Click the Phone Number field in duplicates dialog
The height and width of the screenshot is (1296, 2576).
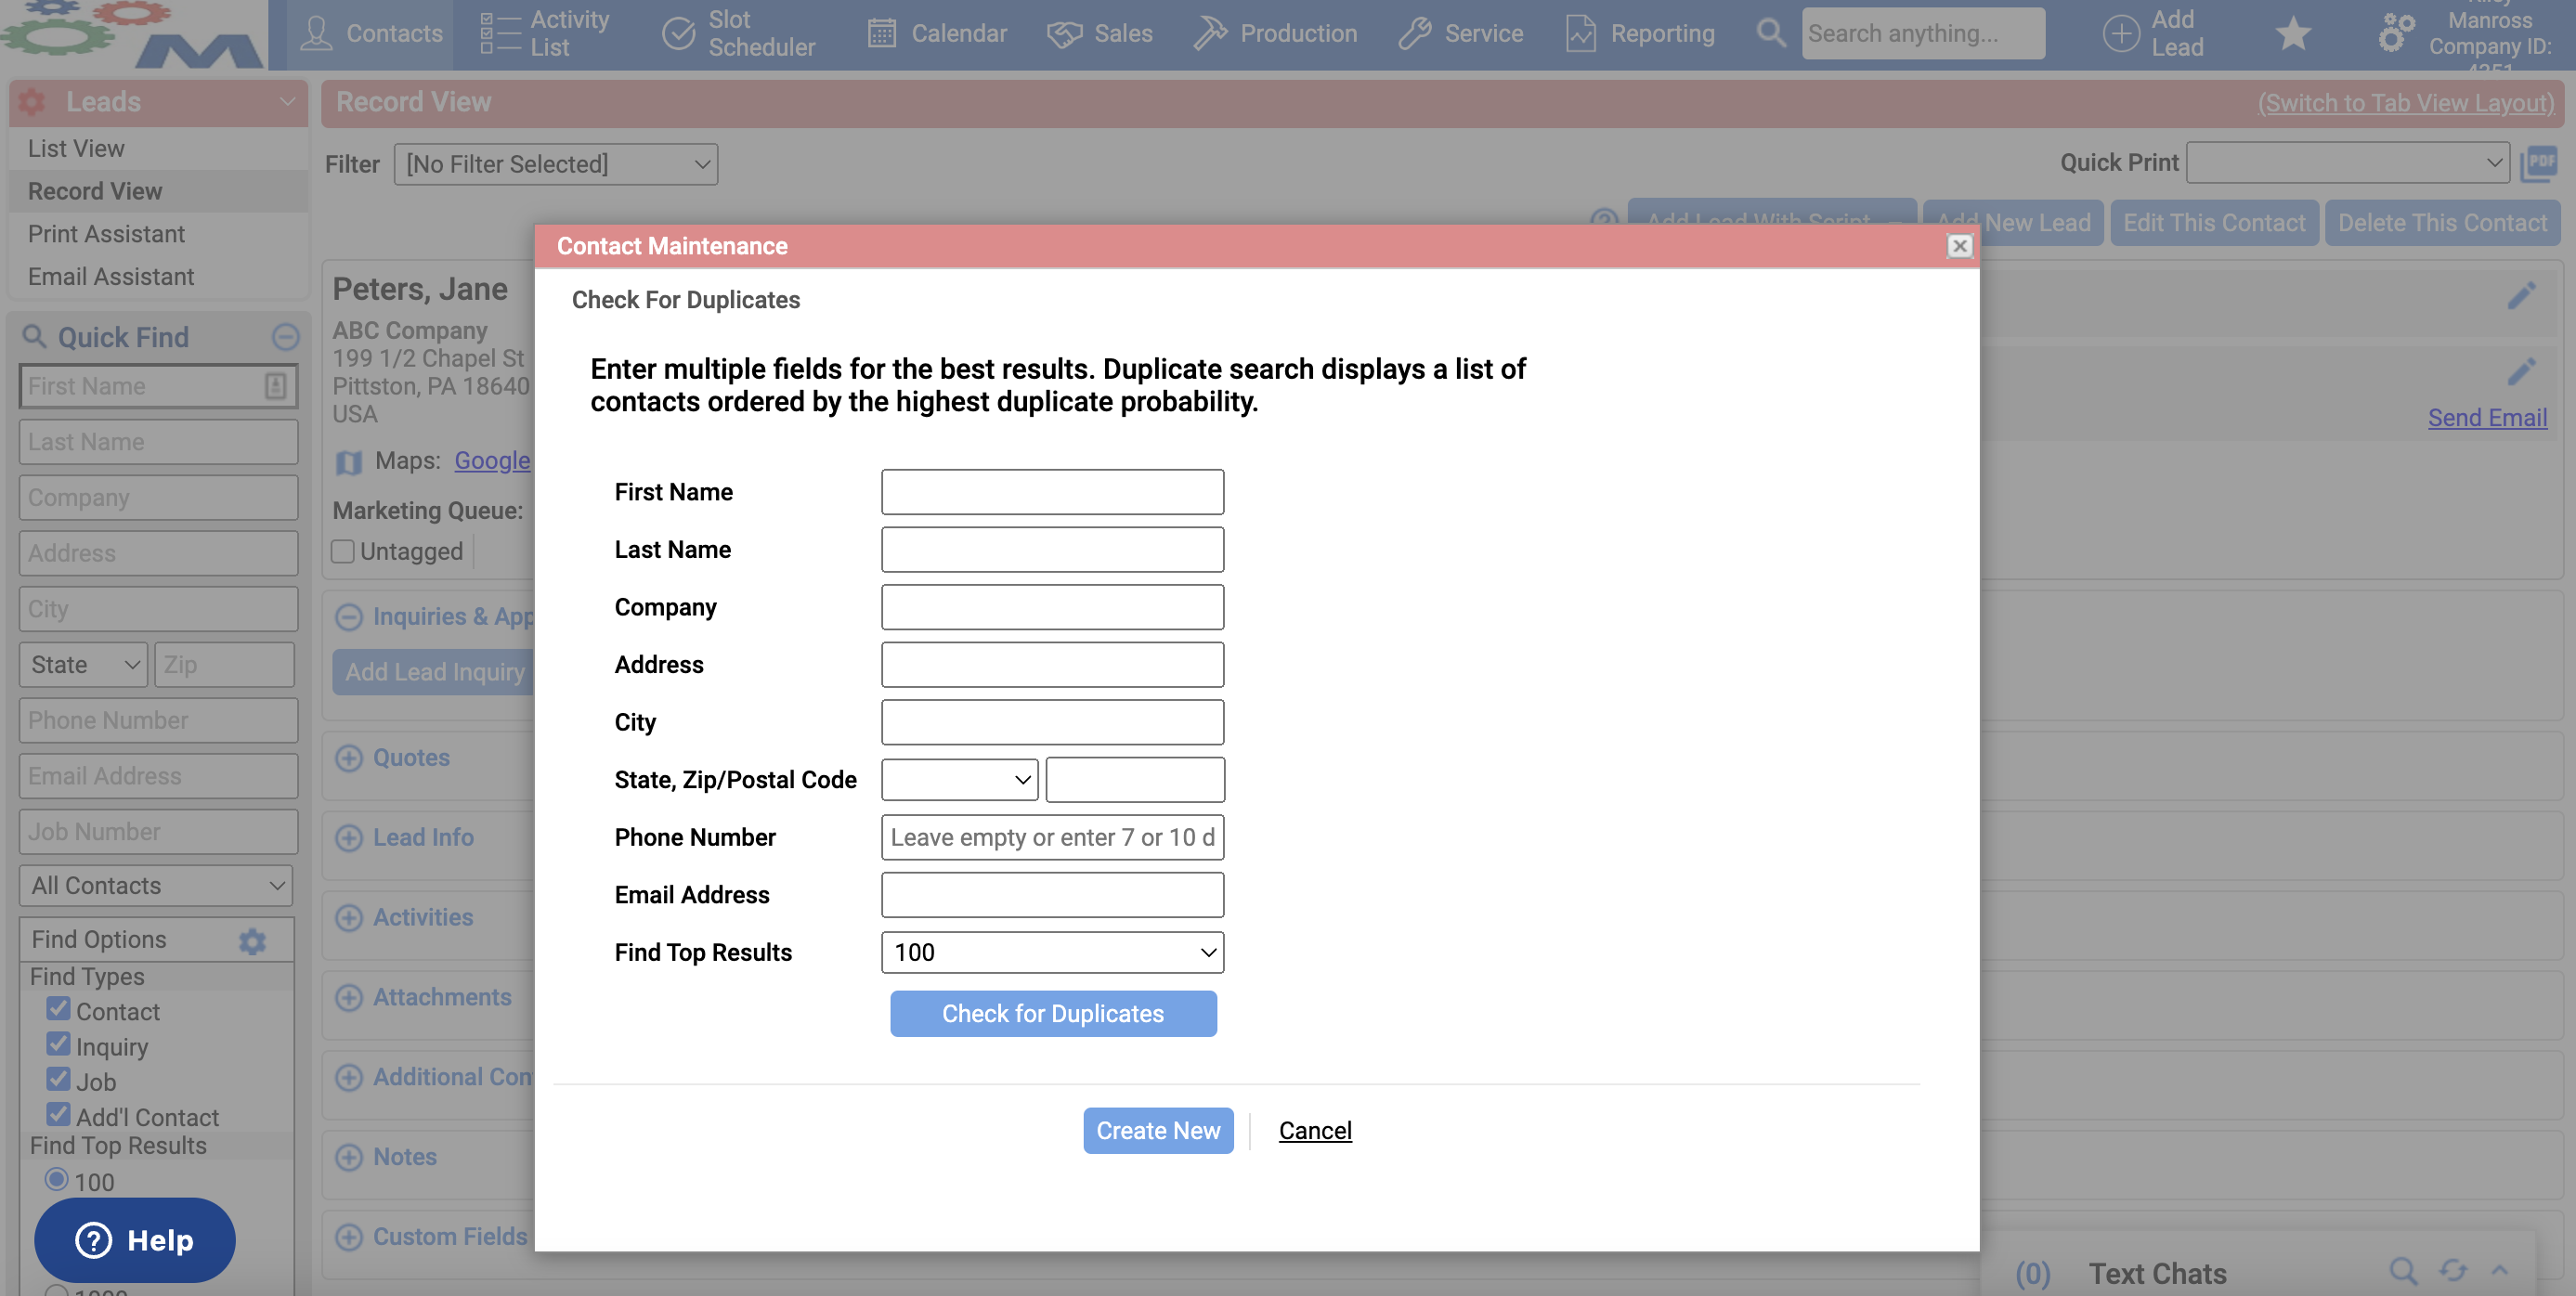pyautogui.click(x=1052, y=837)
